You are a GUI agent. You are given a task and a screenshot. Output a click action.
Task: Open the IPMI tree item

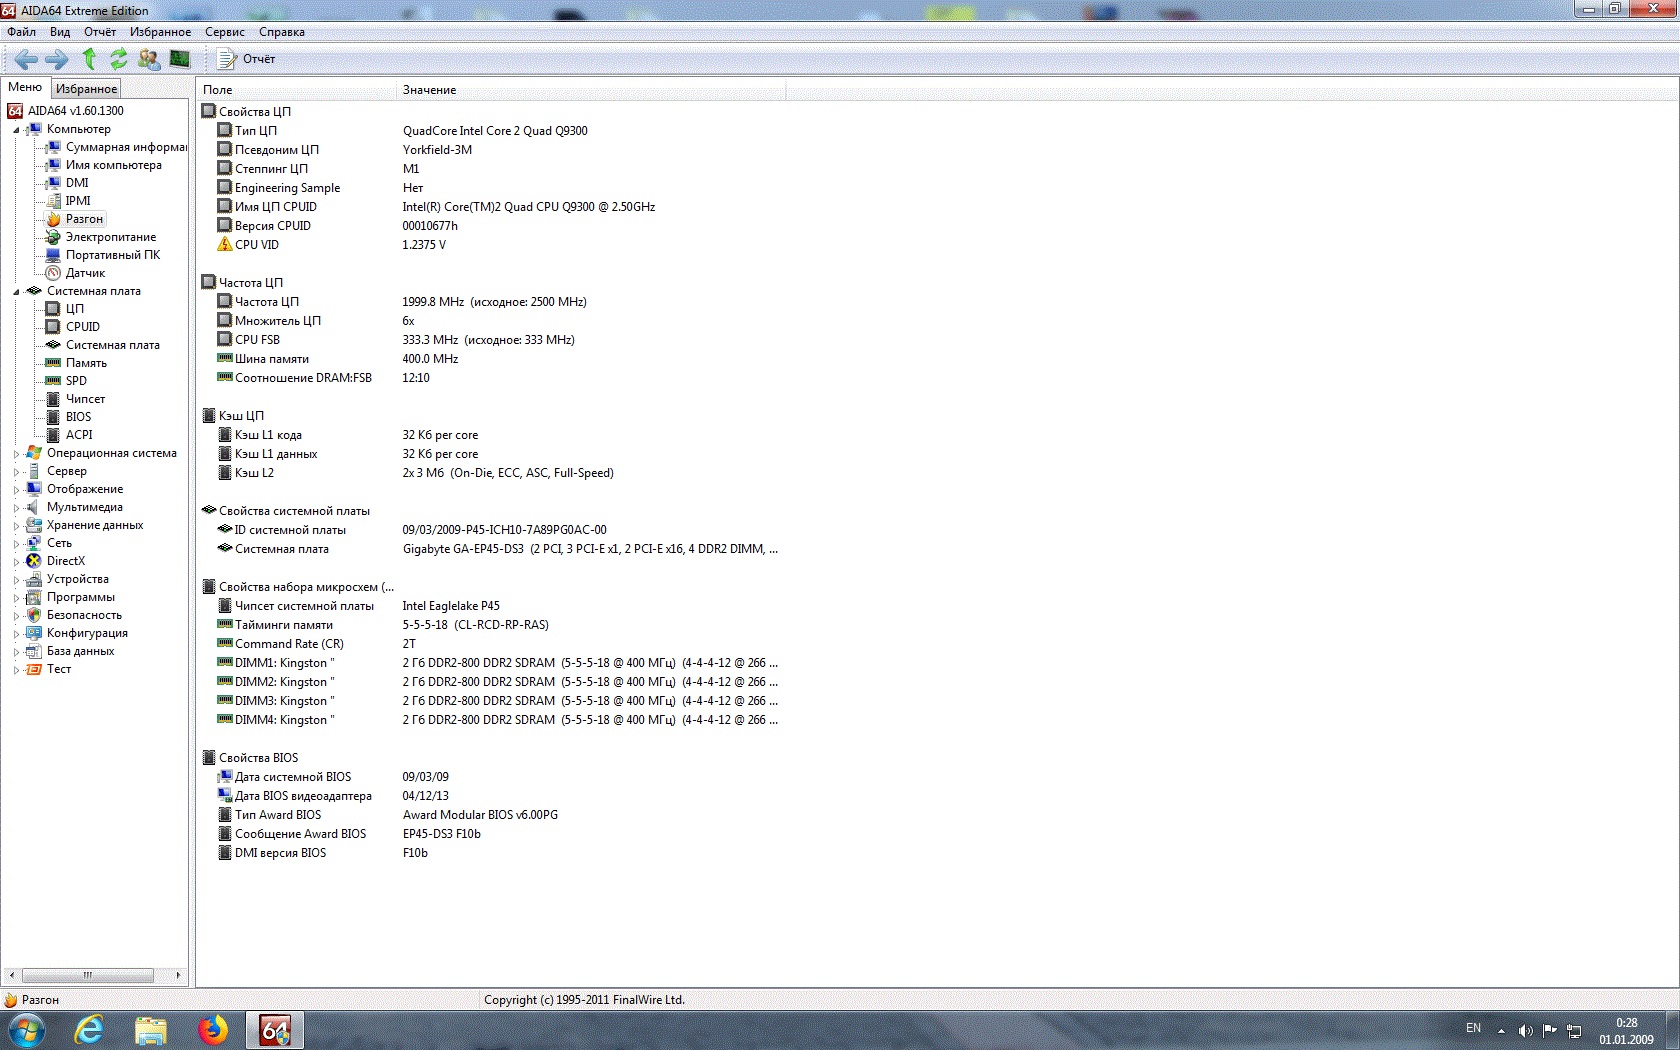coord(78,201)
